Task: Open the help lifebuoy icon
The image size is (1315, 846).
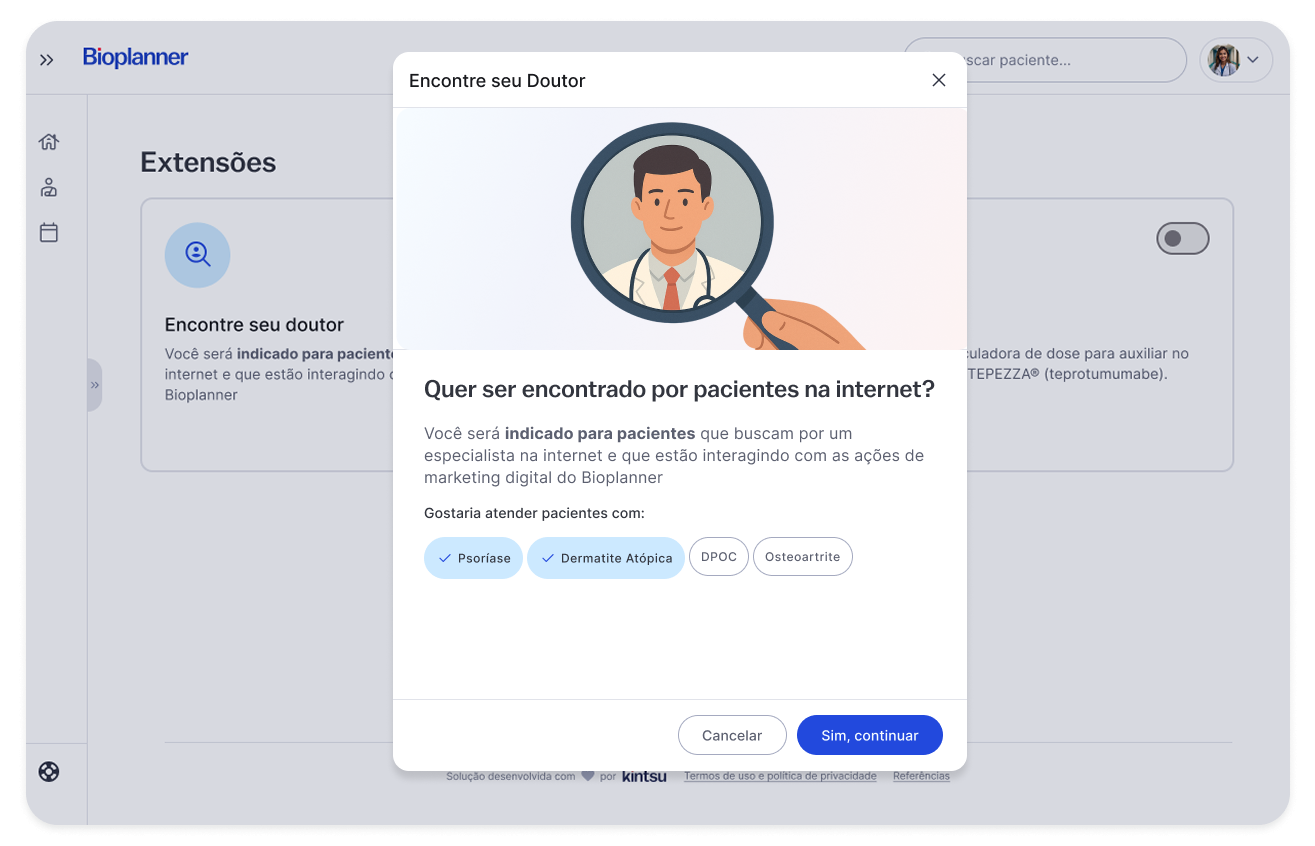Action: coord(49,772)
